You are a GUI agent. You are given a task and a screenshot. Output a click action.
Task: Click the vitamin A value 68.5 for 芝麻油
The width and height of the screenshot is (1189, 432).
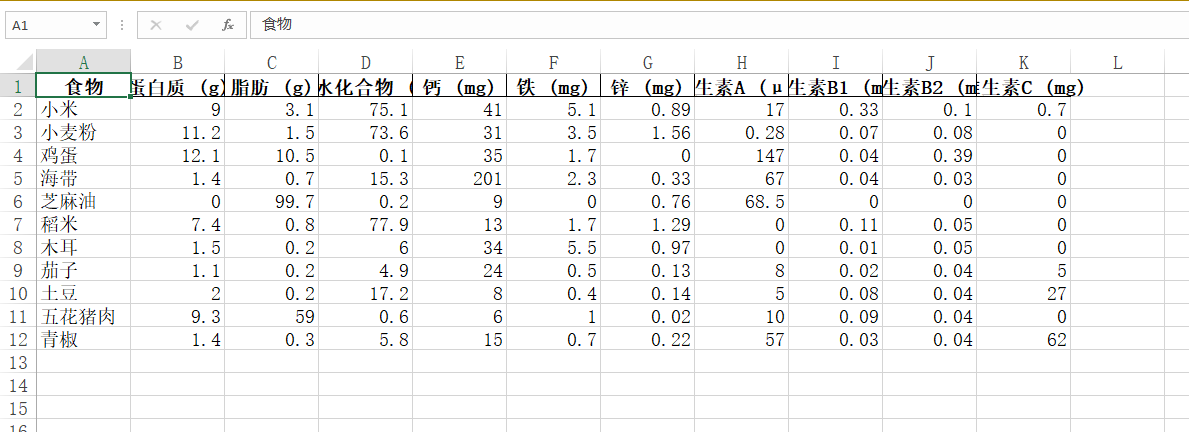tap(742, 202)
